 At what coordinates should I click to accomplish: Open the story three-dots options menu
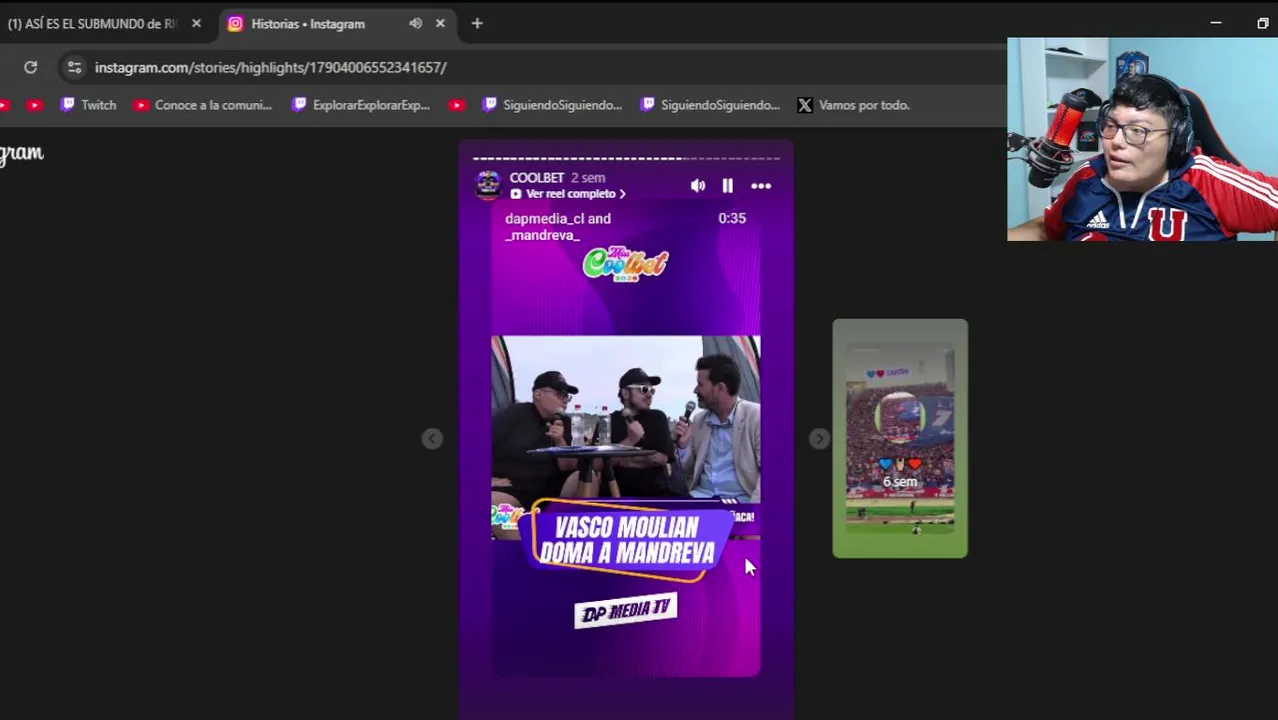(761, 186)
